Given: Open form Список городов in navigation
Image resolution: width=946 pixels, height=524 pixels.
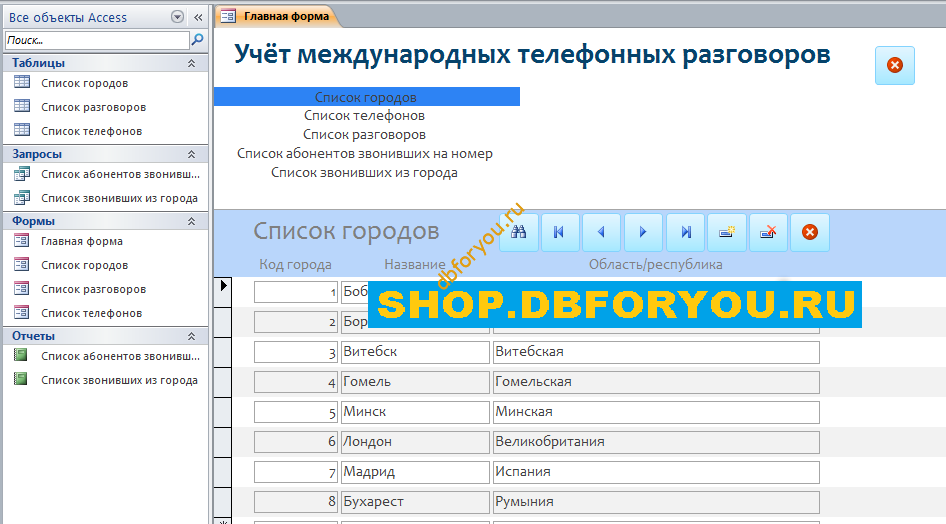Looking at the screenshot, I should (84, 265).
